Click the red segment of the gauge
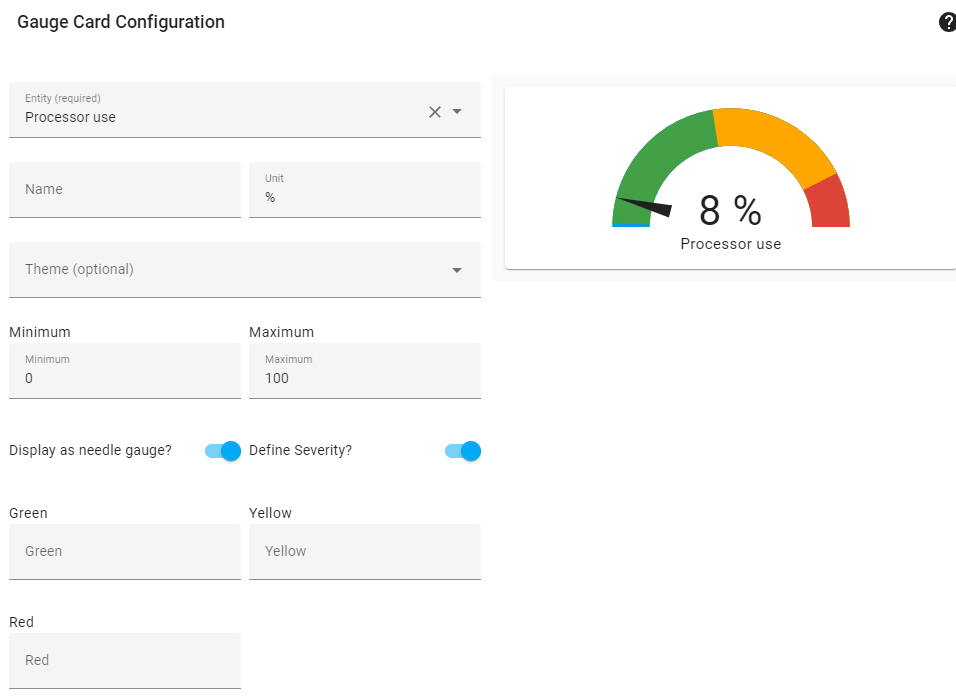Image resolution: width=956 pixels, height=698 pixels. click(830, 204)
